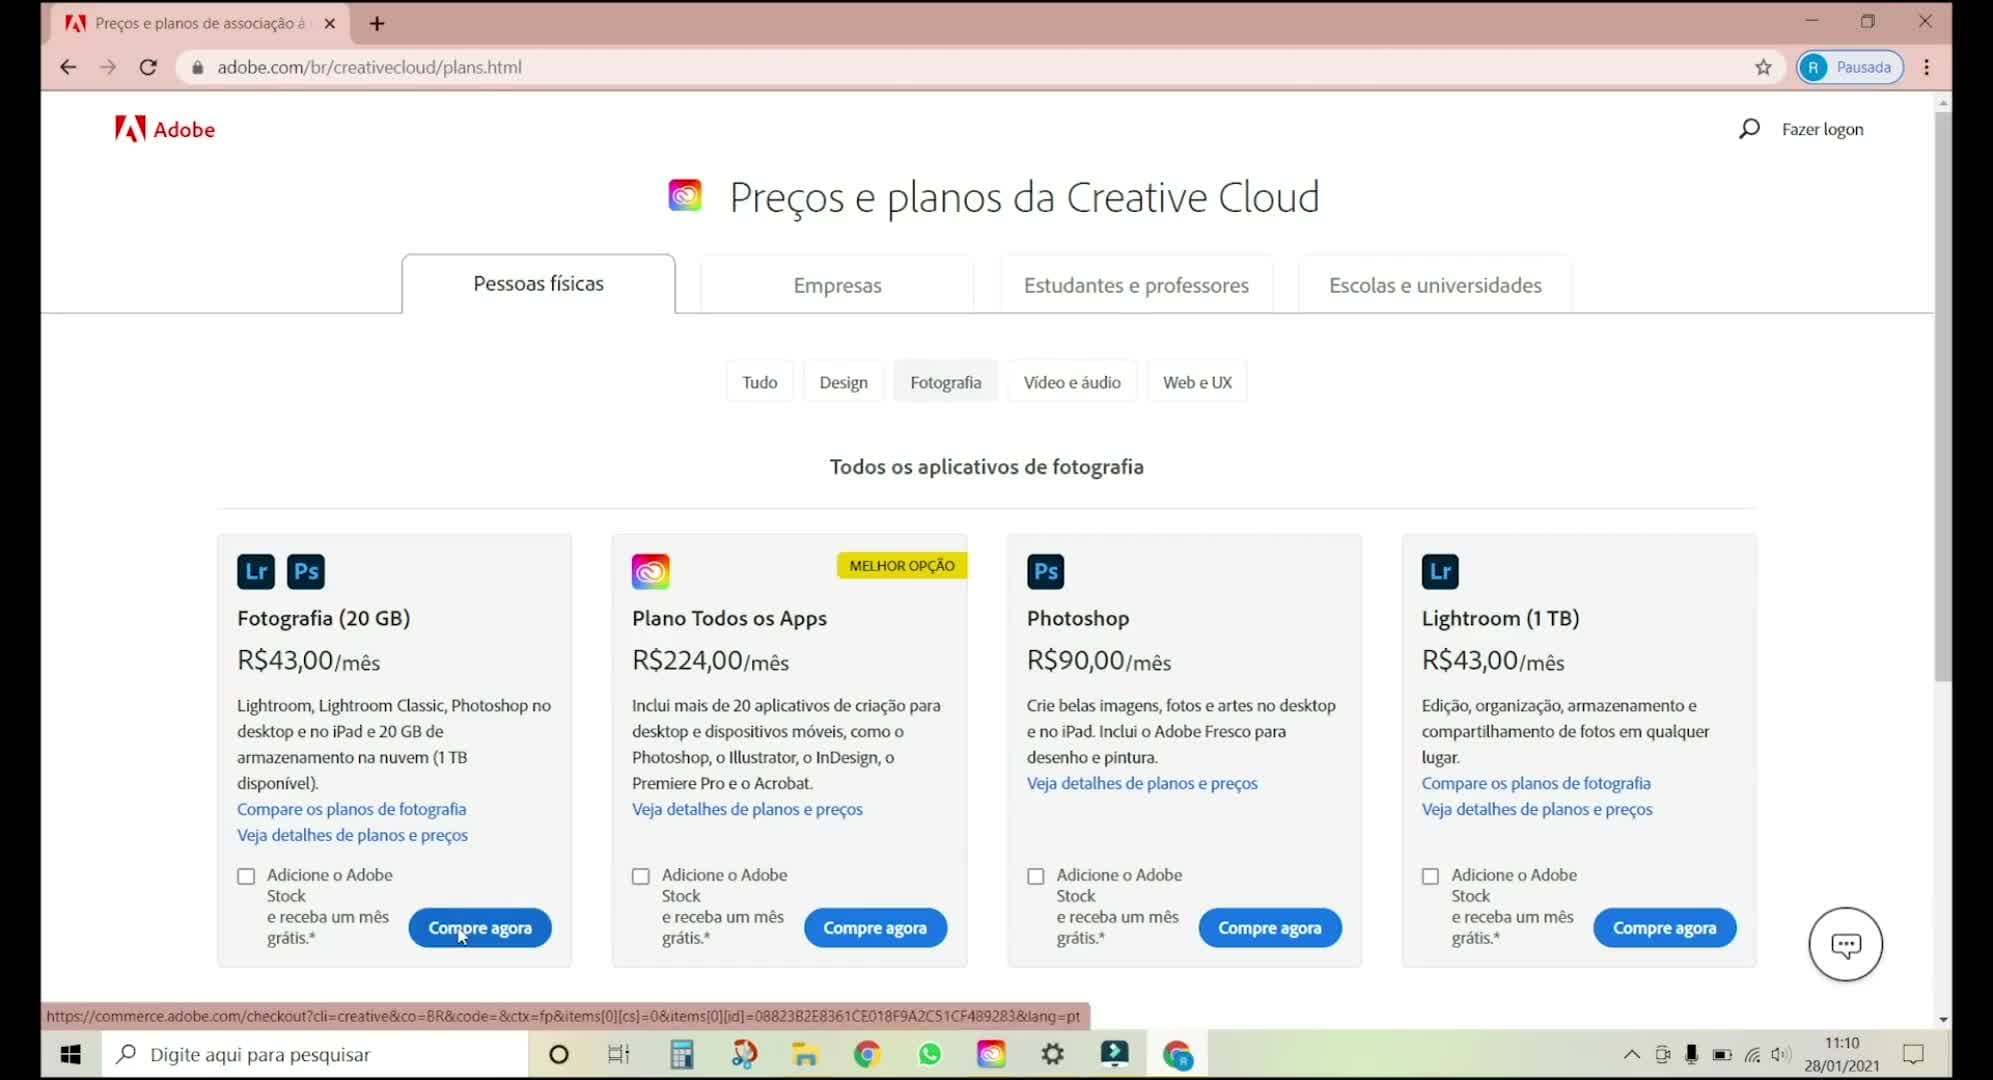
Task: Open the notification center icon in the taskbar
Action: 1913,1054
